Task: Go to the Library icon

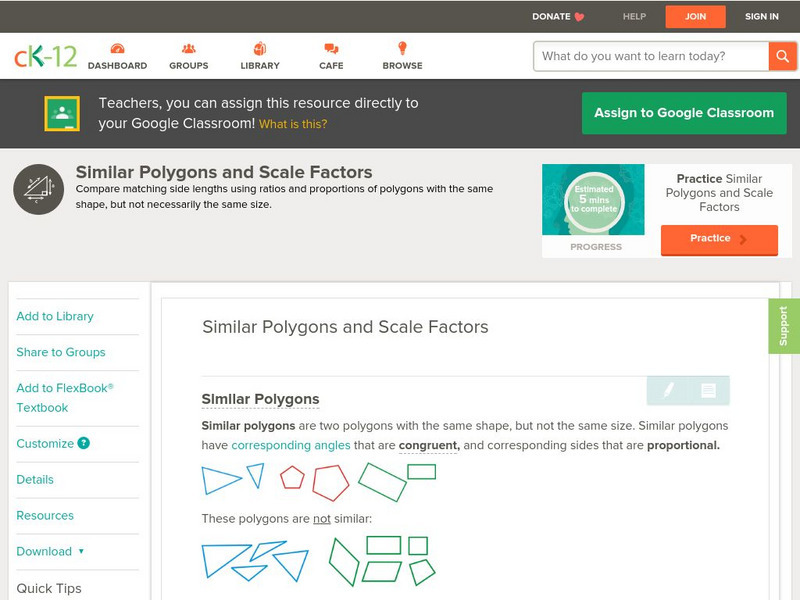Action: tap(260, 49)
